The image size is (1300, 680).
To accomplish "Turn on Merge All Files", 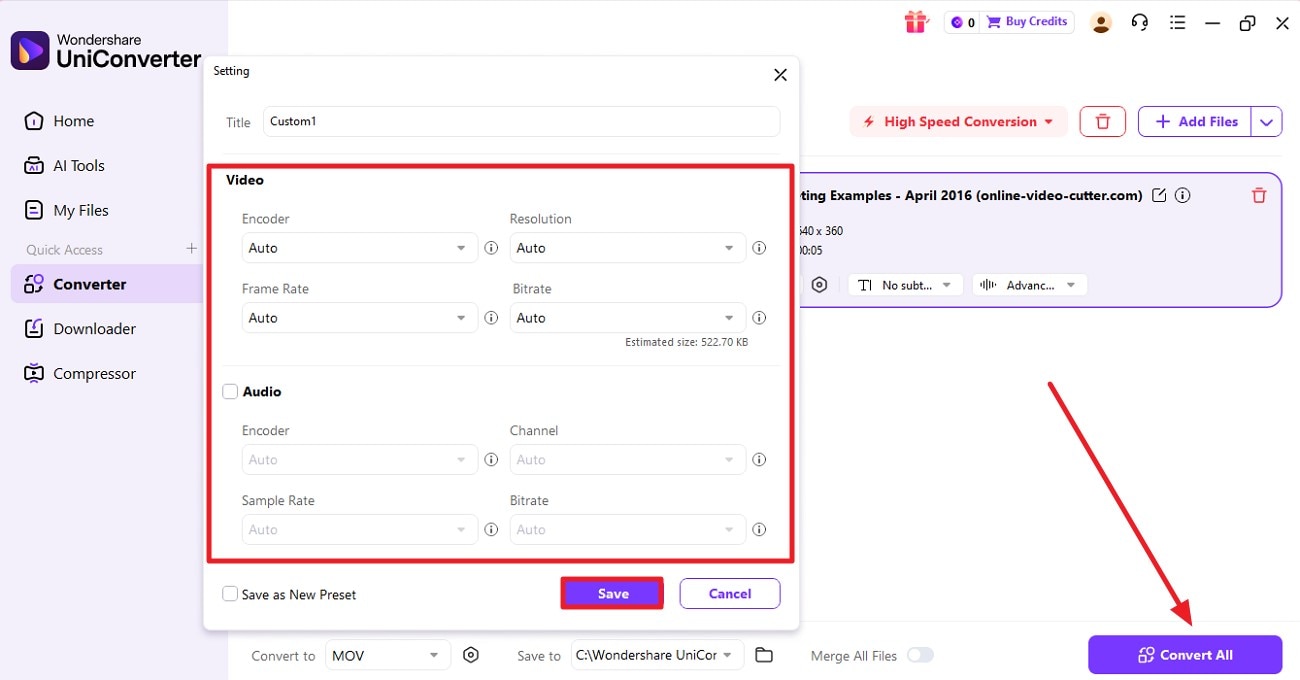I will point(920,655).
